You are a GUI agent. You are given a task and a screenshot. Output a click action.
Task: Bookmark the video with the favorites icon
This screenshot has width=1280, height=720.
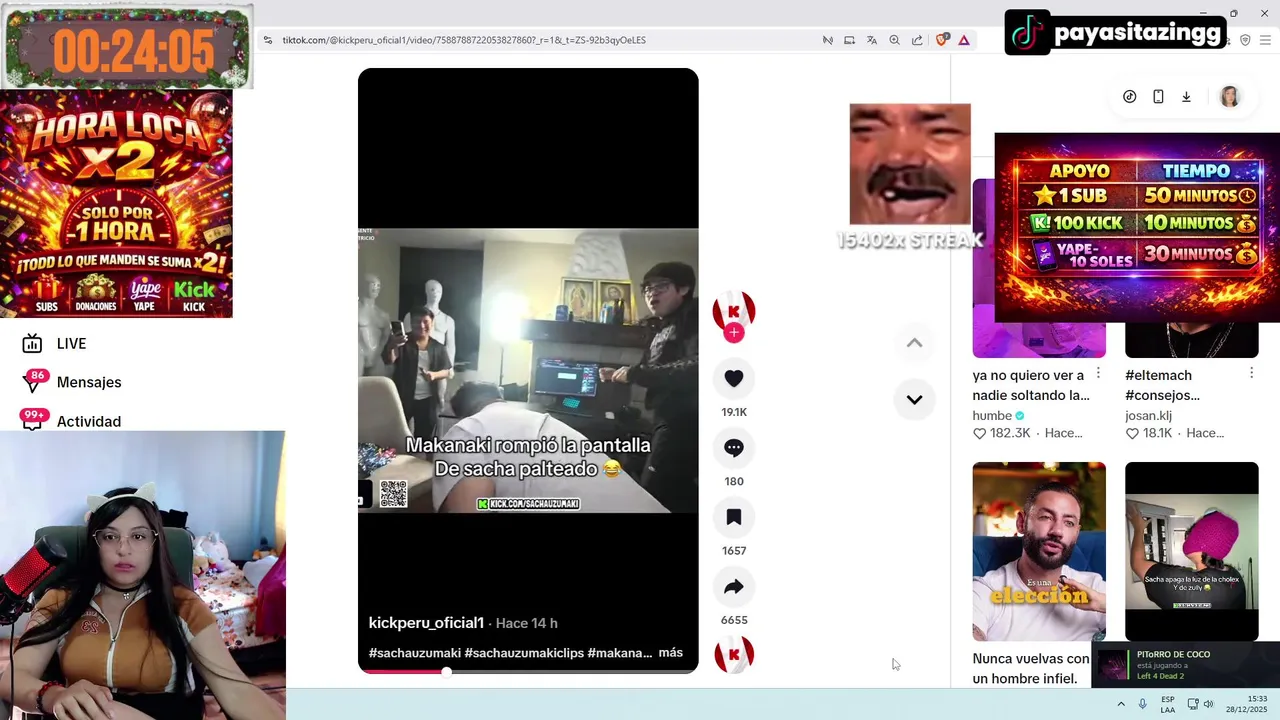(734, 517)
